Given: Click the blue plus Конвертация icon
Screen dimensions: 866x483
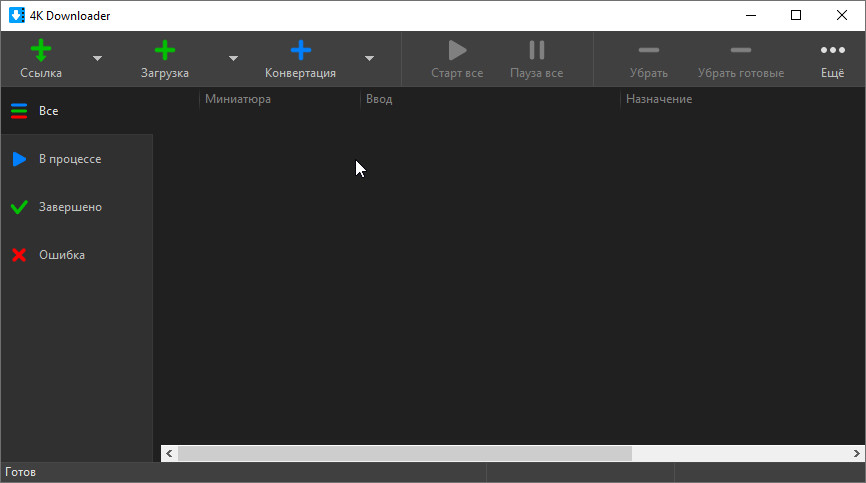Looking at the screenshot, I should pyautogui.click(x=300, y=51).
